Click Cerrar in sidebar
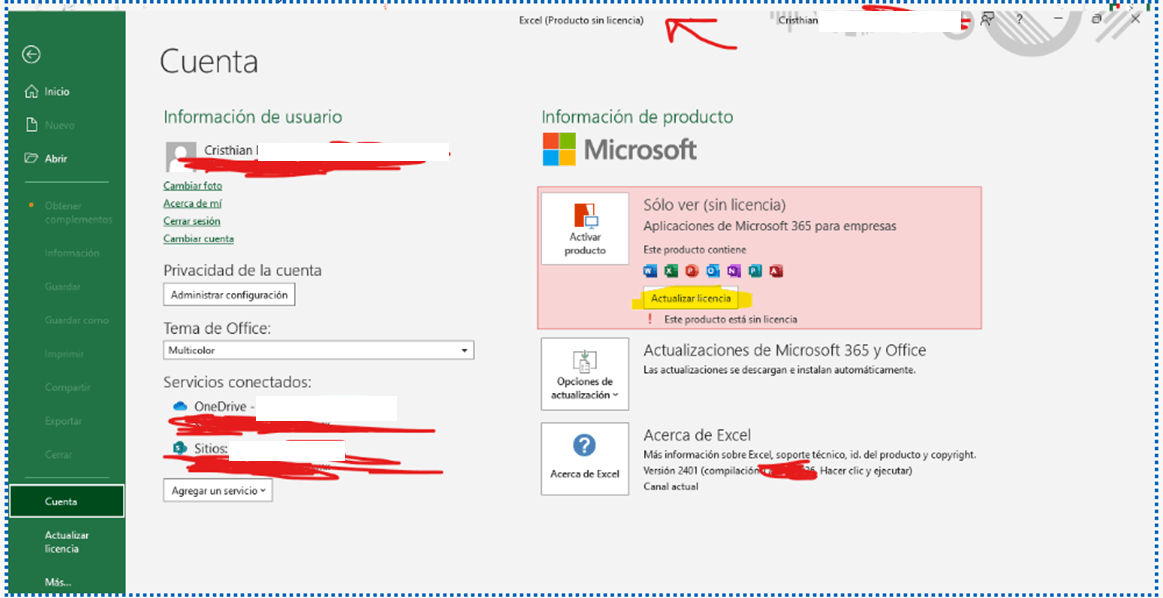Image resolution: width=1163 pixels, height=598 pixels. click(58, 455)
